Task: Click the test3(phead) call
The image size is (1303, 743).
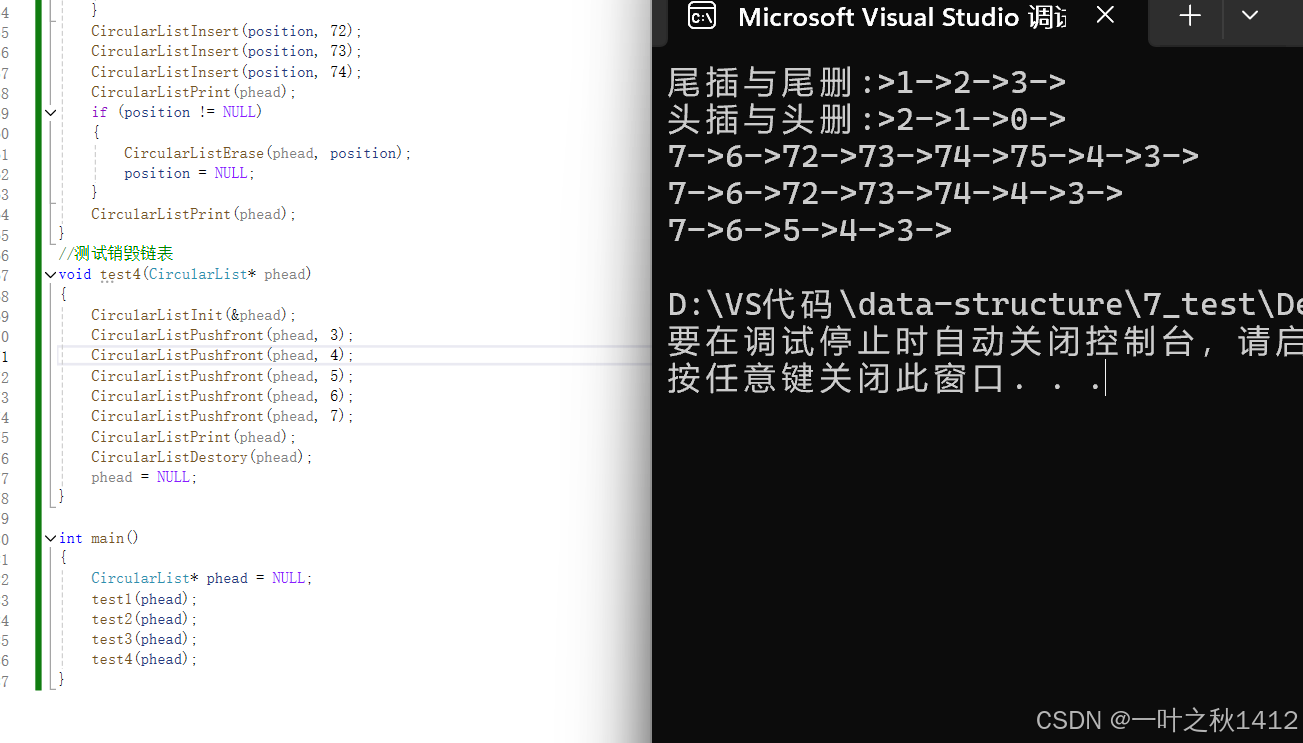Action: tap(145, 639)
